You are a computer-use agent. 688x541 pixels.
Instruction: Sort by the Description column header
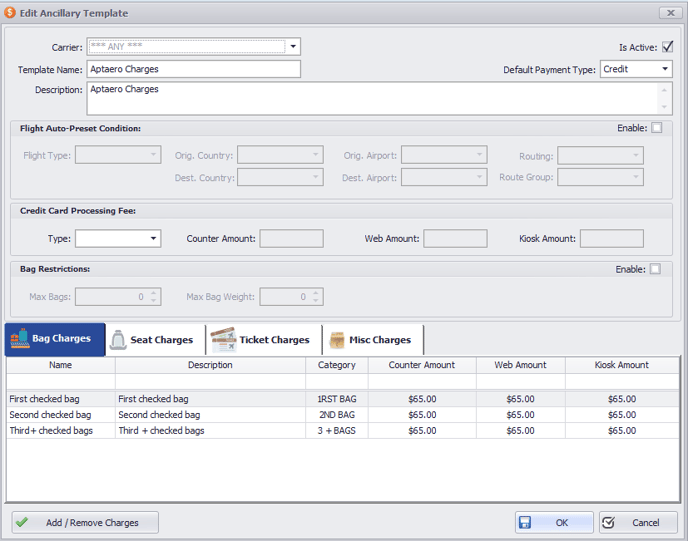pyautogui.click(x=210, y=365)
